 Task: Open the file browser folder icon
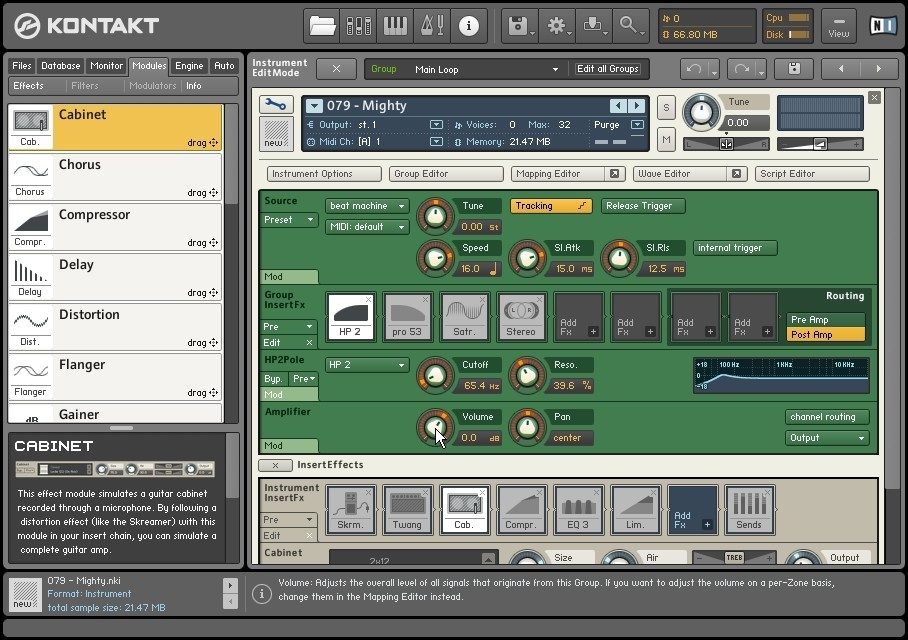322,25
